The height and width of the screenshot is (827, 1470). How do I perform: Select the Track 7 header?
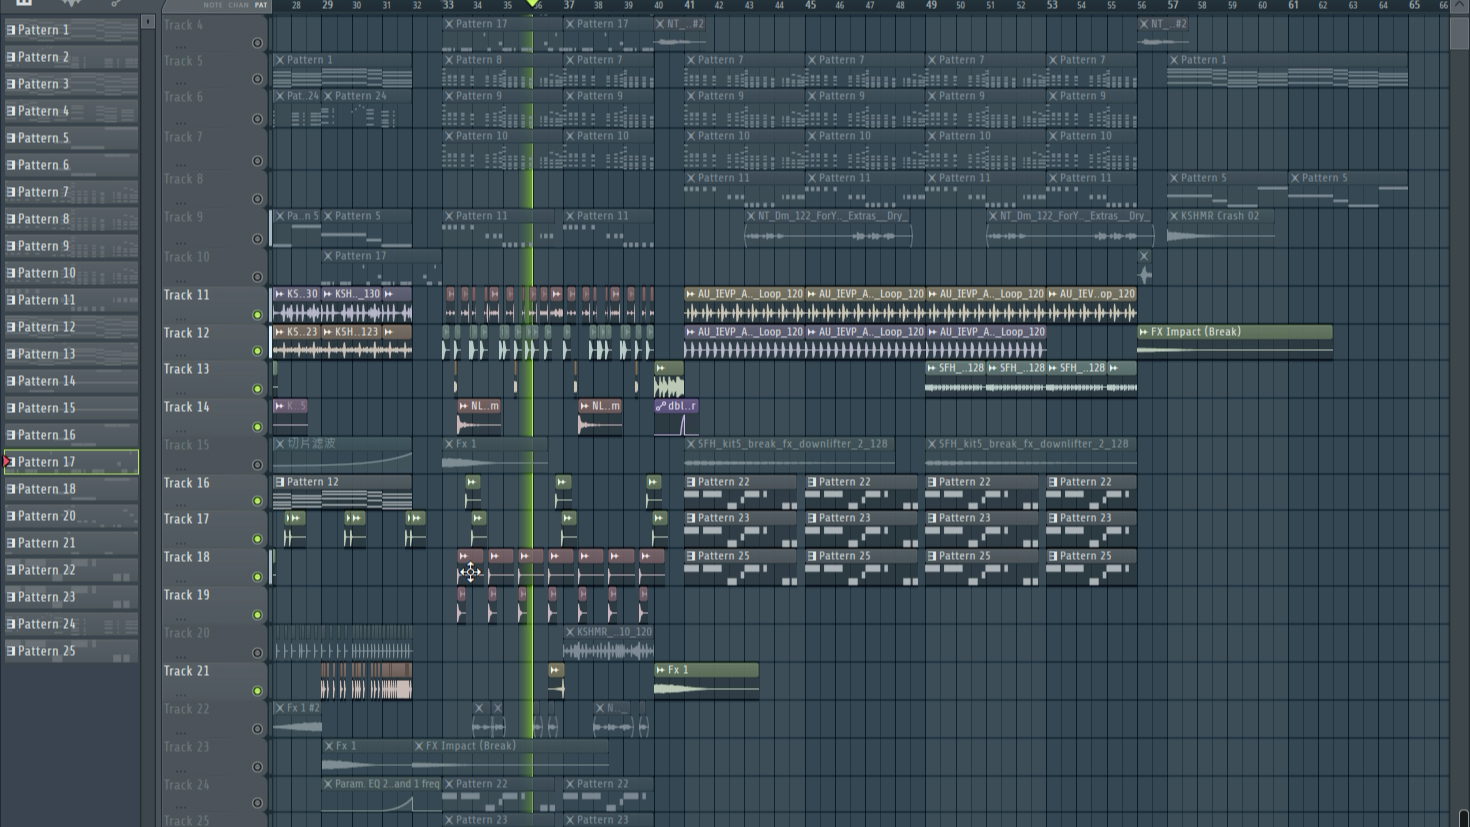(215, 147)
